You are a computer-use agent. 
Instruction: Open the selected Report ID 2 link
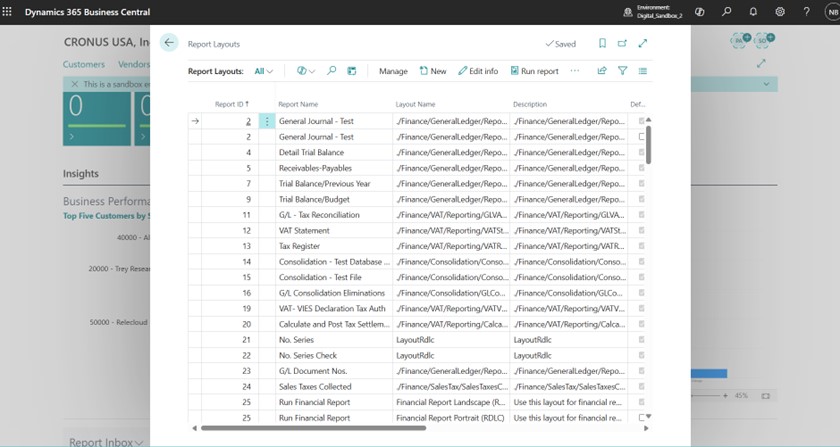[248, 122]
